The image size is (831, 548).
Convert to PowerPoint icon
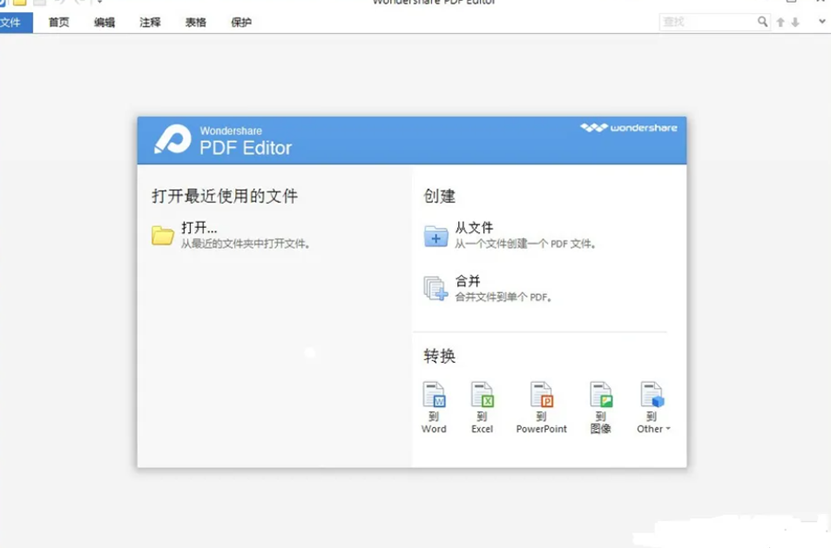[542, 395]
